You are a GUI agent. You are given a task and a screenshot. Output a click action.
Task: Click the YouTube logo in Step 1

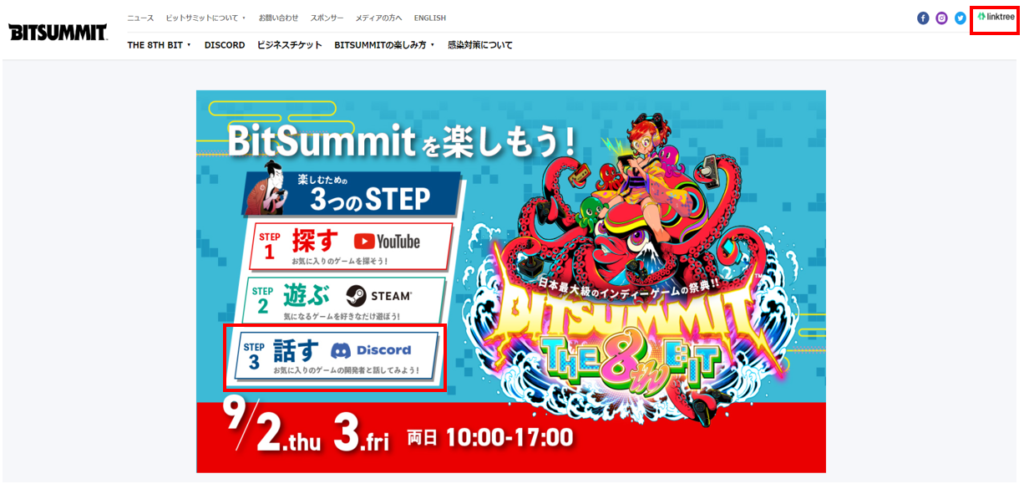tap(387, 242)
